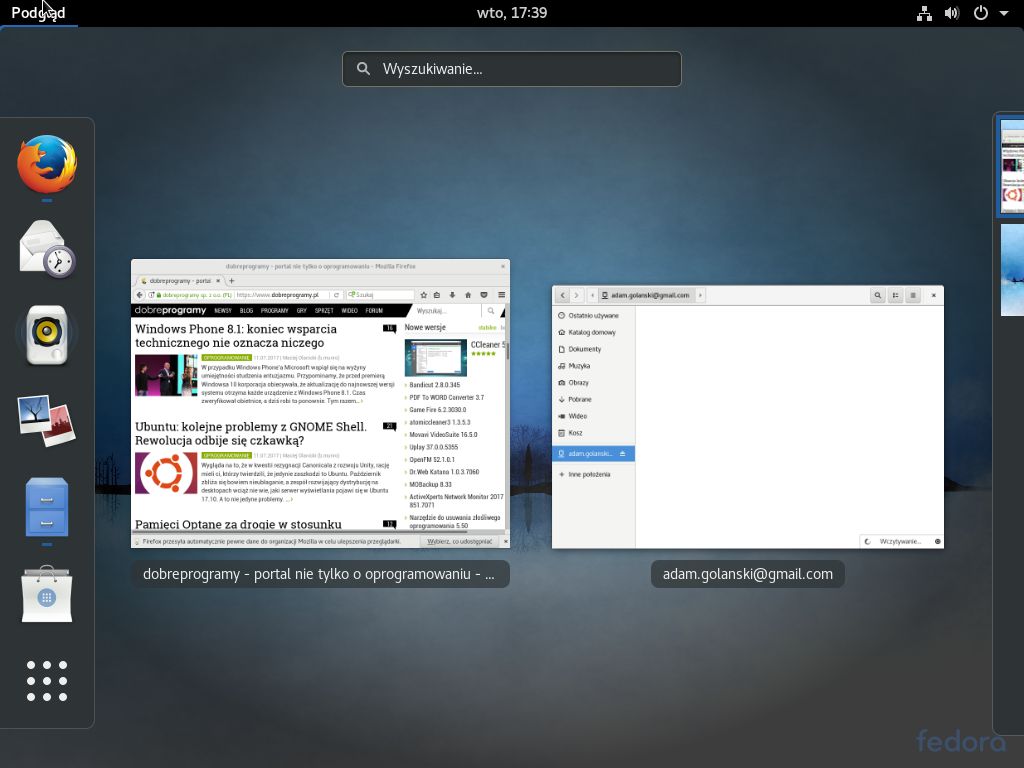Image resolution: width=1024 pixels, height=768 pixels.
Task: Open Firefox downloads arrow icon
Action: click(x=452, y=295)
